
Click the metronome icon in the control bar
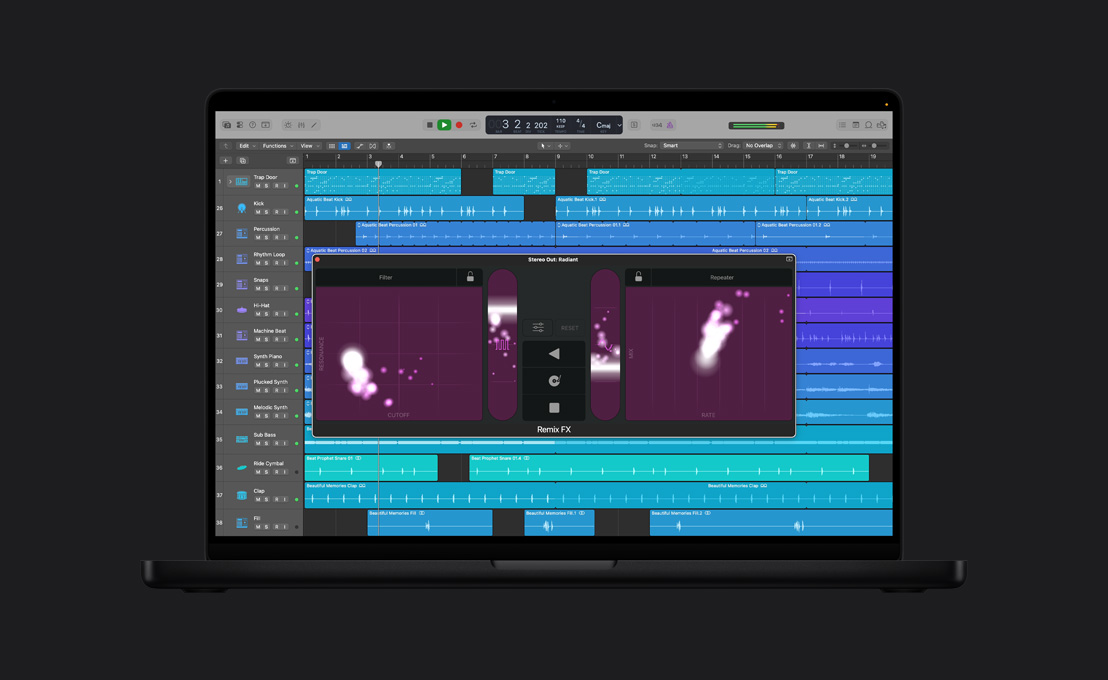pos(672,125)
